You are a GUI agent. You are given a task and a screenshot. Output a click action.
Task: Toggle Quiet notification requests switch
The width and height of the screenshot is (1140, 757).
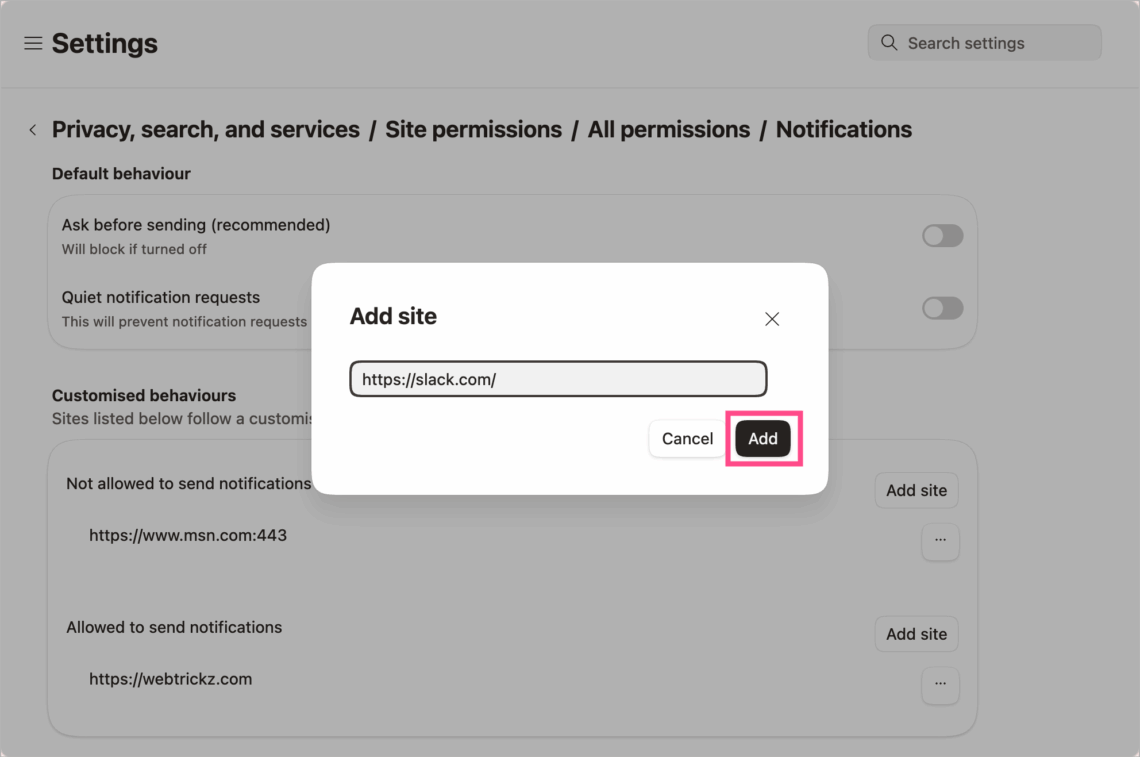(942, 308)
